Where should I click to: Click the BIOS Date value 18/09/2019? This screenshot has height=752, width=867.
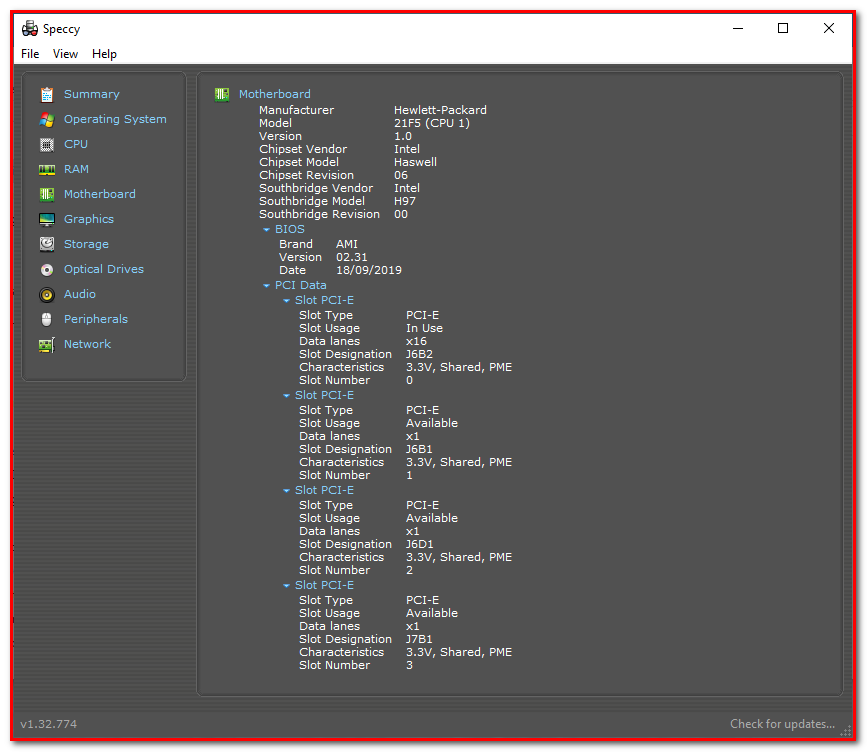point(369,270)
